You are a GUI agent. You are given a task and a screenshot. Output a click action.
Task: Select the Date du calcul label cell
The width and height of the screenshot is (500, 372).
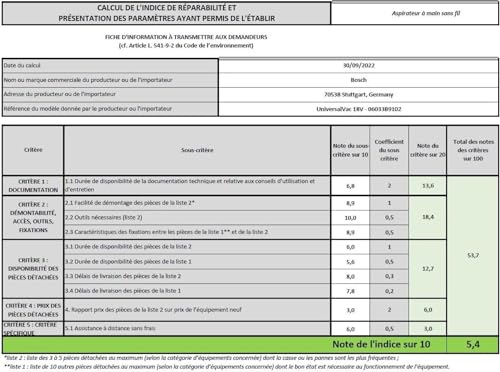[x=110, y=66]
